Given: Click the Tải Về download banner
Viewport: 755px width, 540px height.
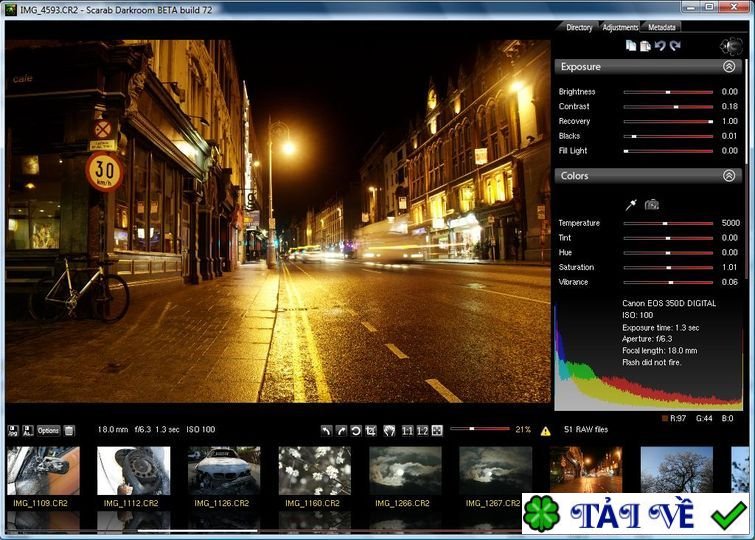Looking at the screenshot, I should pos(637,515).
